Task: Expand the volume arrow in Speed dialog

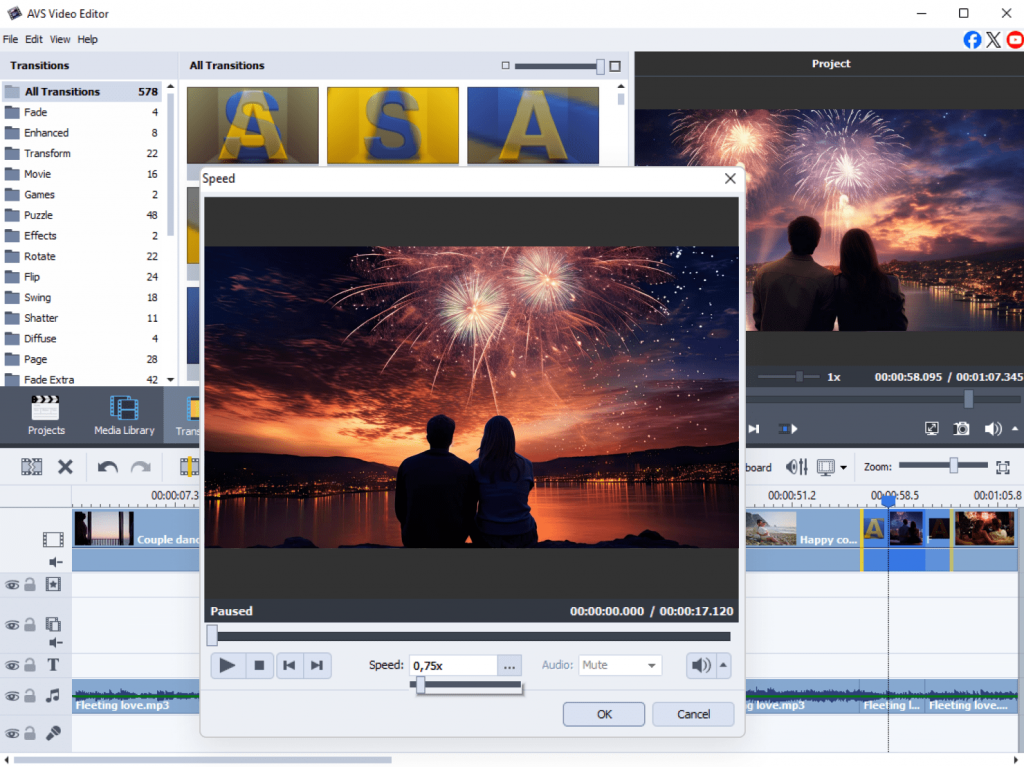Action: click(724, 665)
